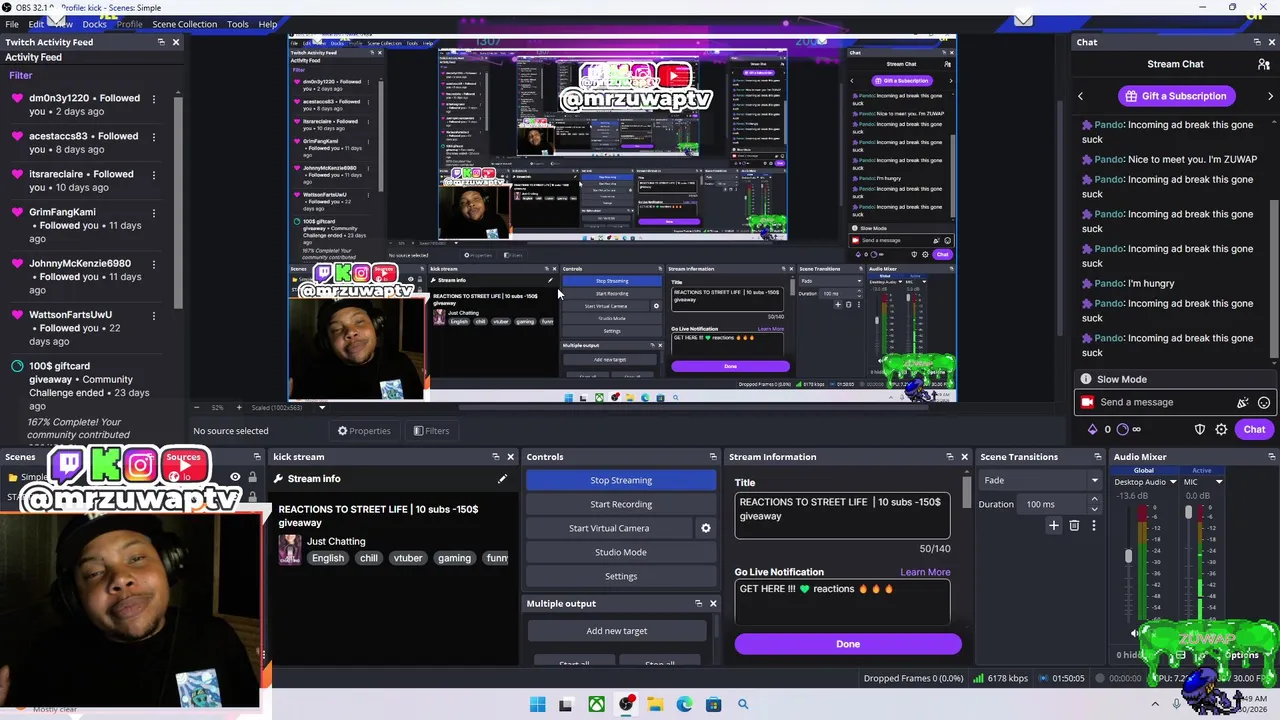Open options for dm0n3y1220 follow event

154,98
